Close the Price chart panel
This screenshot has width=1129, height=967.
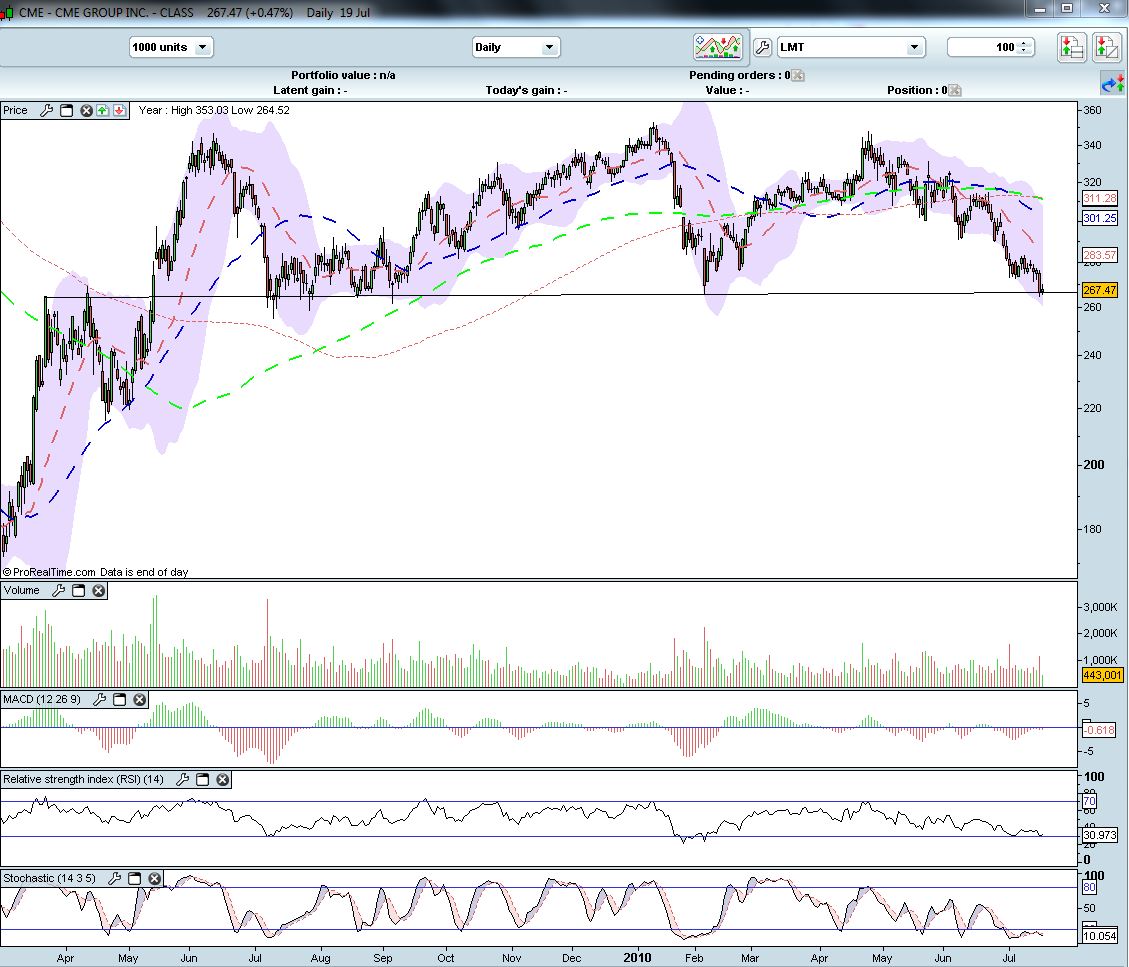coord(86,110)
